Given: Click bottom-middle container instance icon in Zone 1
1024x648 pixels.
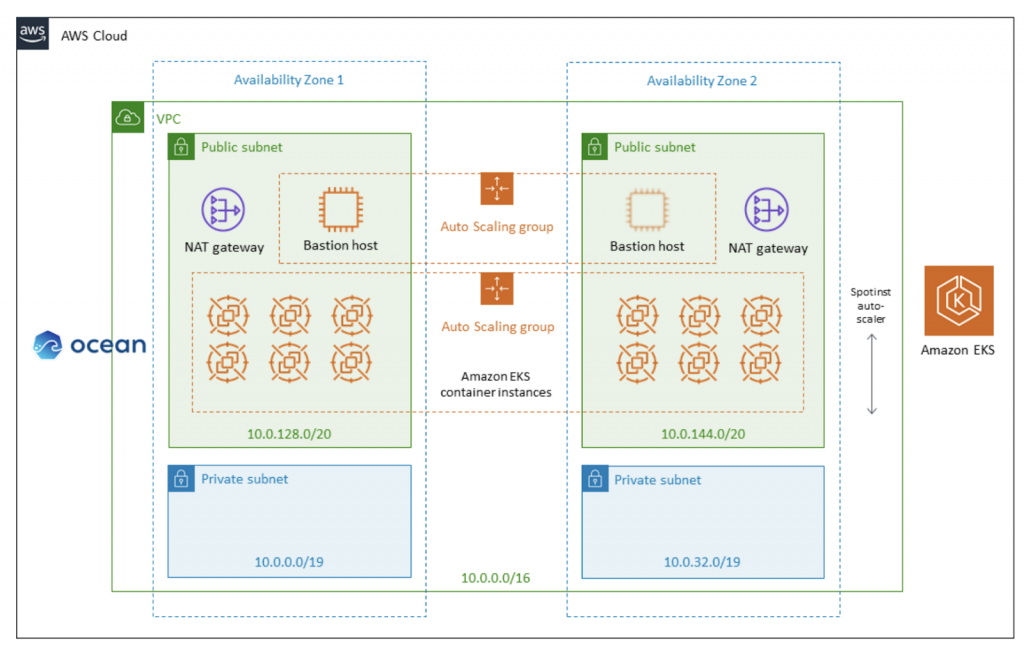Looking at the screenshot, I should pyautogui.click(x=289, y=362).
